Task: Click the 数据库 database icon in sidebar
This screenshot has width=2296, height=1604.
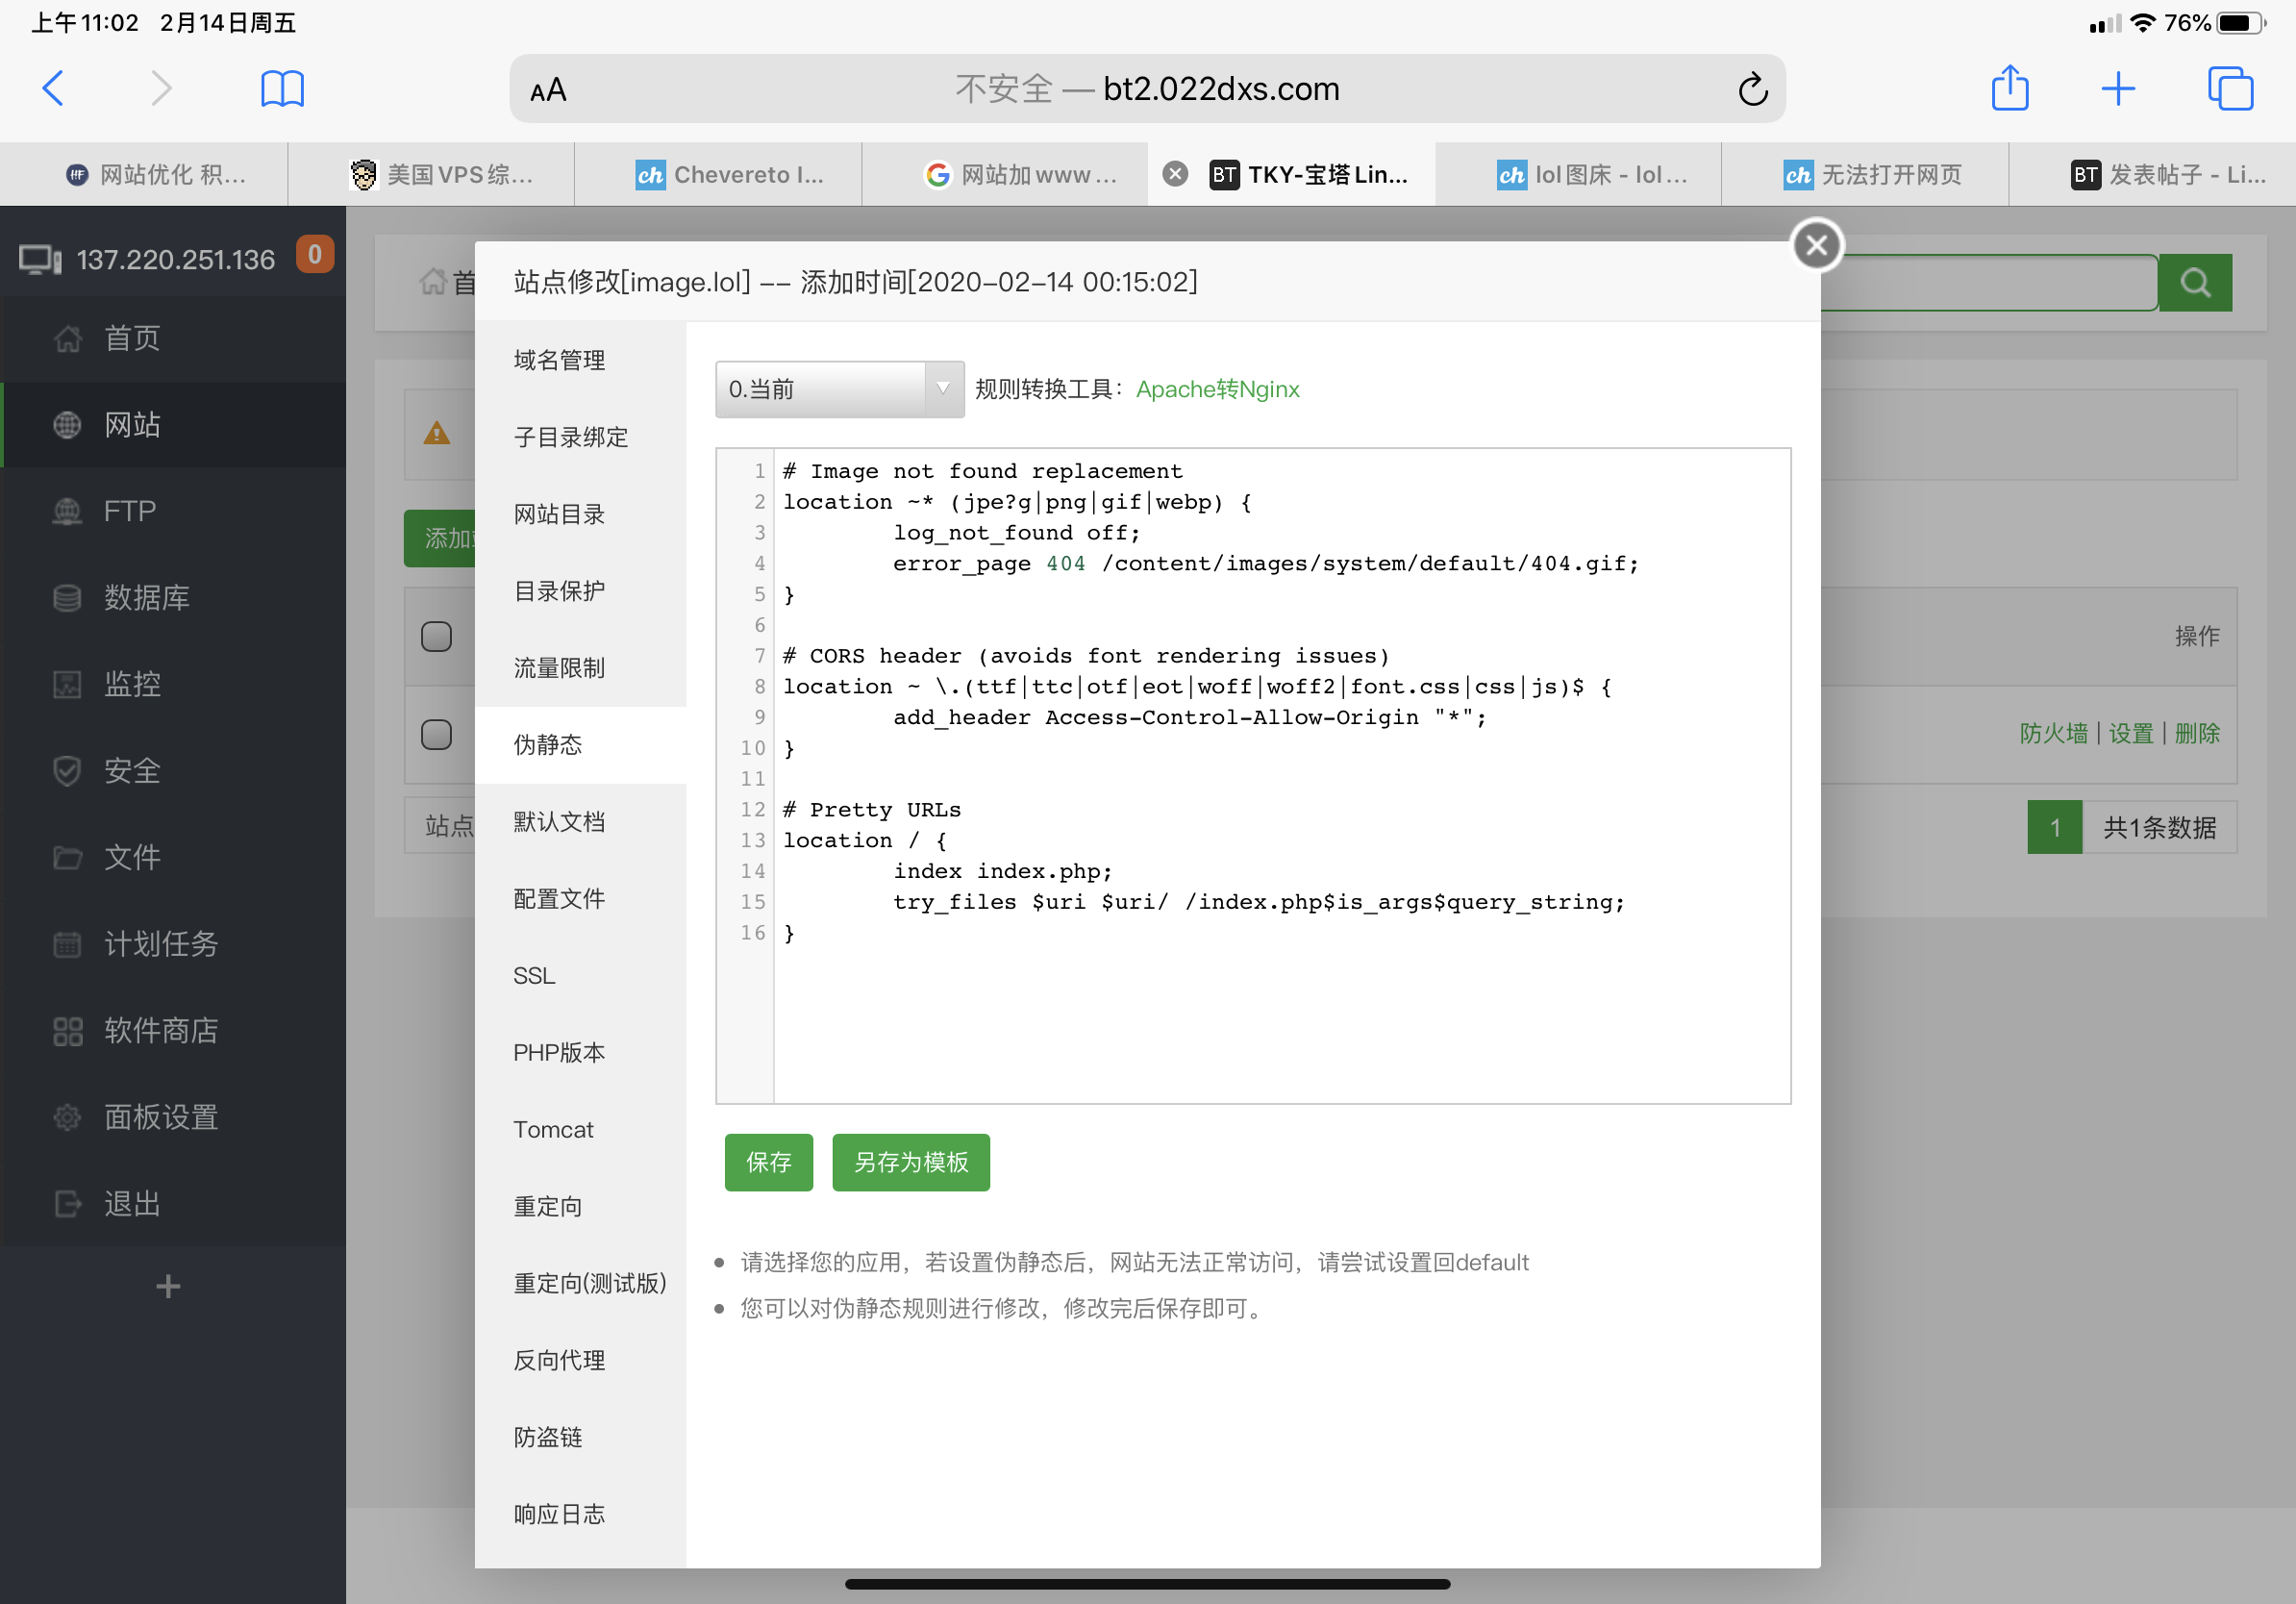Action: pos(67,598)
